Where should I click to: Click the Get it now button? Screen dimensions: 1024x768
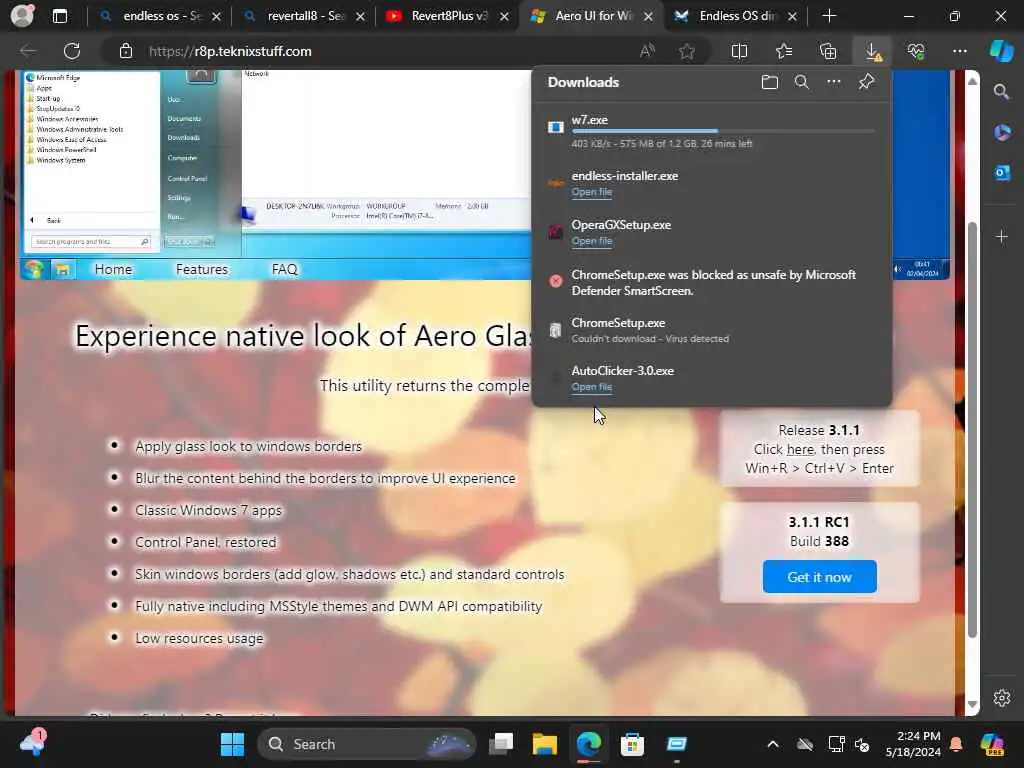820,577
